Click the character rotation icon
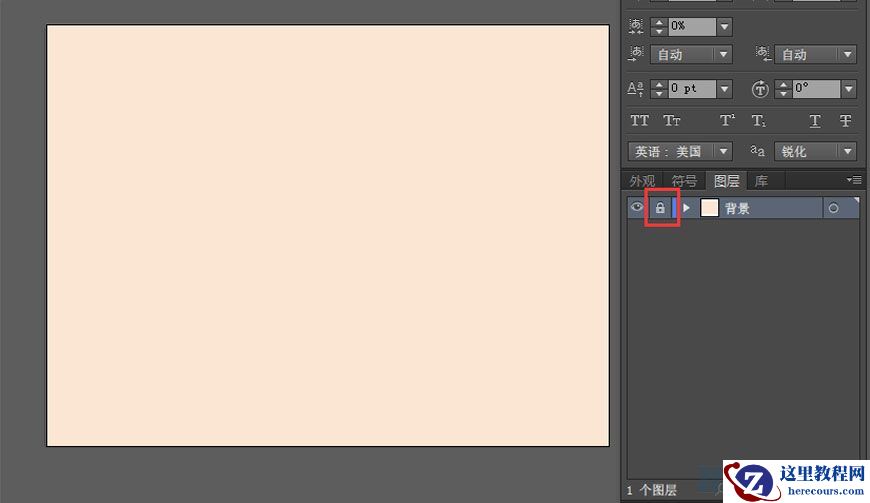This screenshot has height=503, width=870. click(x=760, y=89)
